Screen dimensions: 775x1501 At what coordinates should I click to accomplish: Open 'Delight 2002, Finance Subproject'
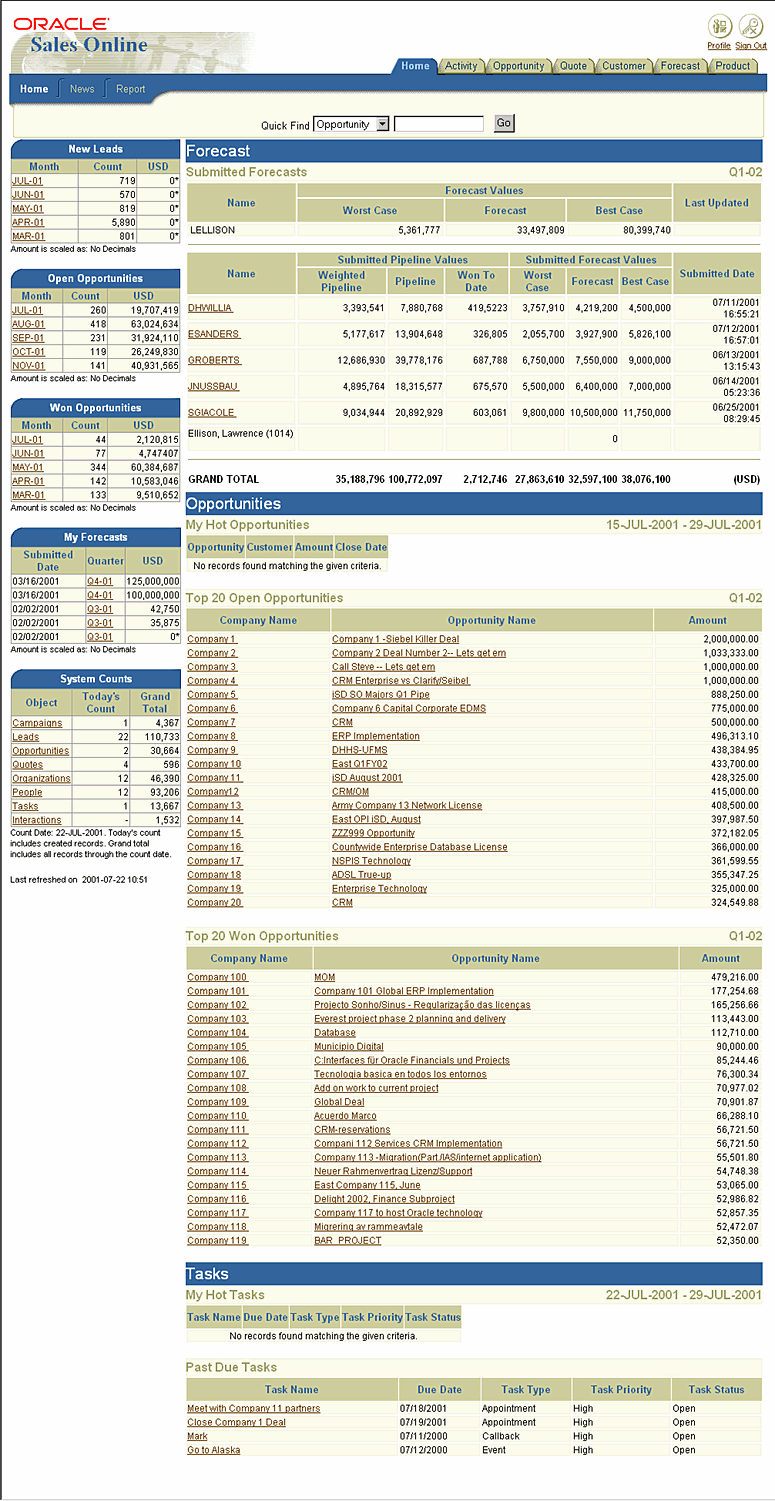[x=385, y=1200]
